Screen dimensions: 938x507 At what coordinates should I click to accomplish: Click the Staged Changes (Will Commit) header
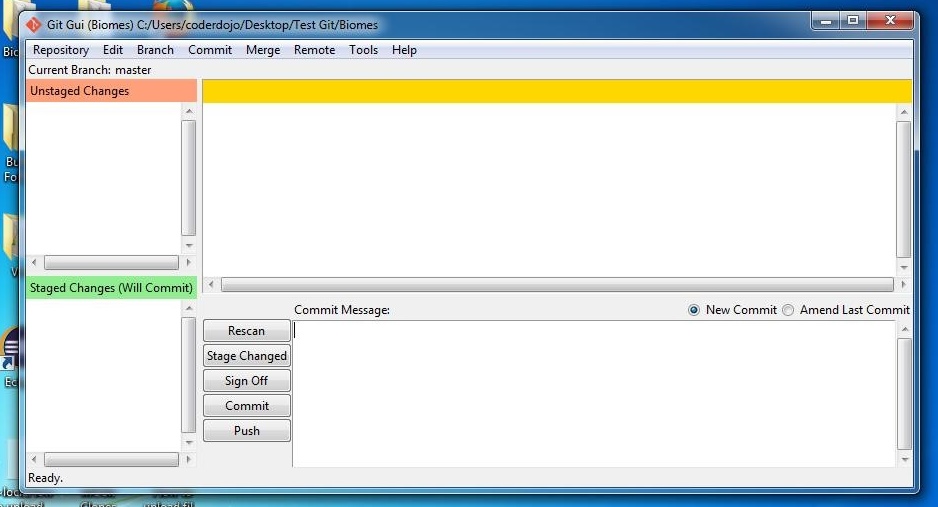tap(111, 288)
